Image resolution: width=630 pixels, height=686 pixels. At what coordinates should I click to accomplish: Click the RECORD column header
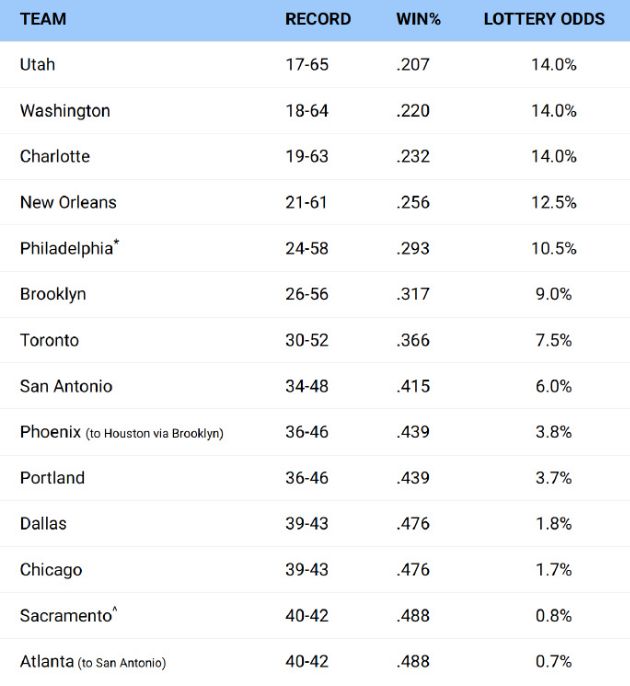point(318,19)
